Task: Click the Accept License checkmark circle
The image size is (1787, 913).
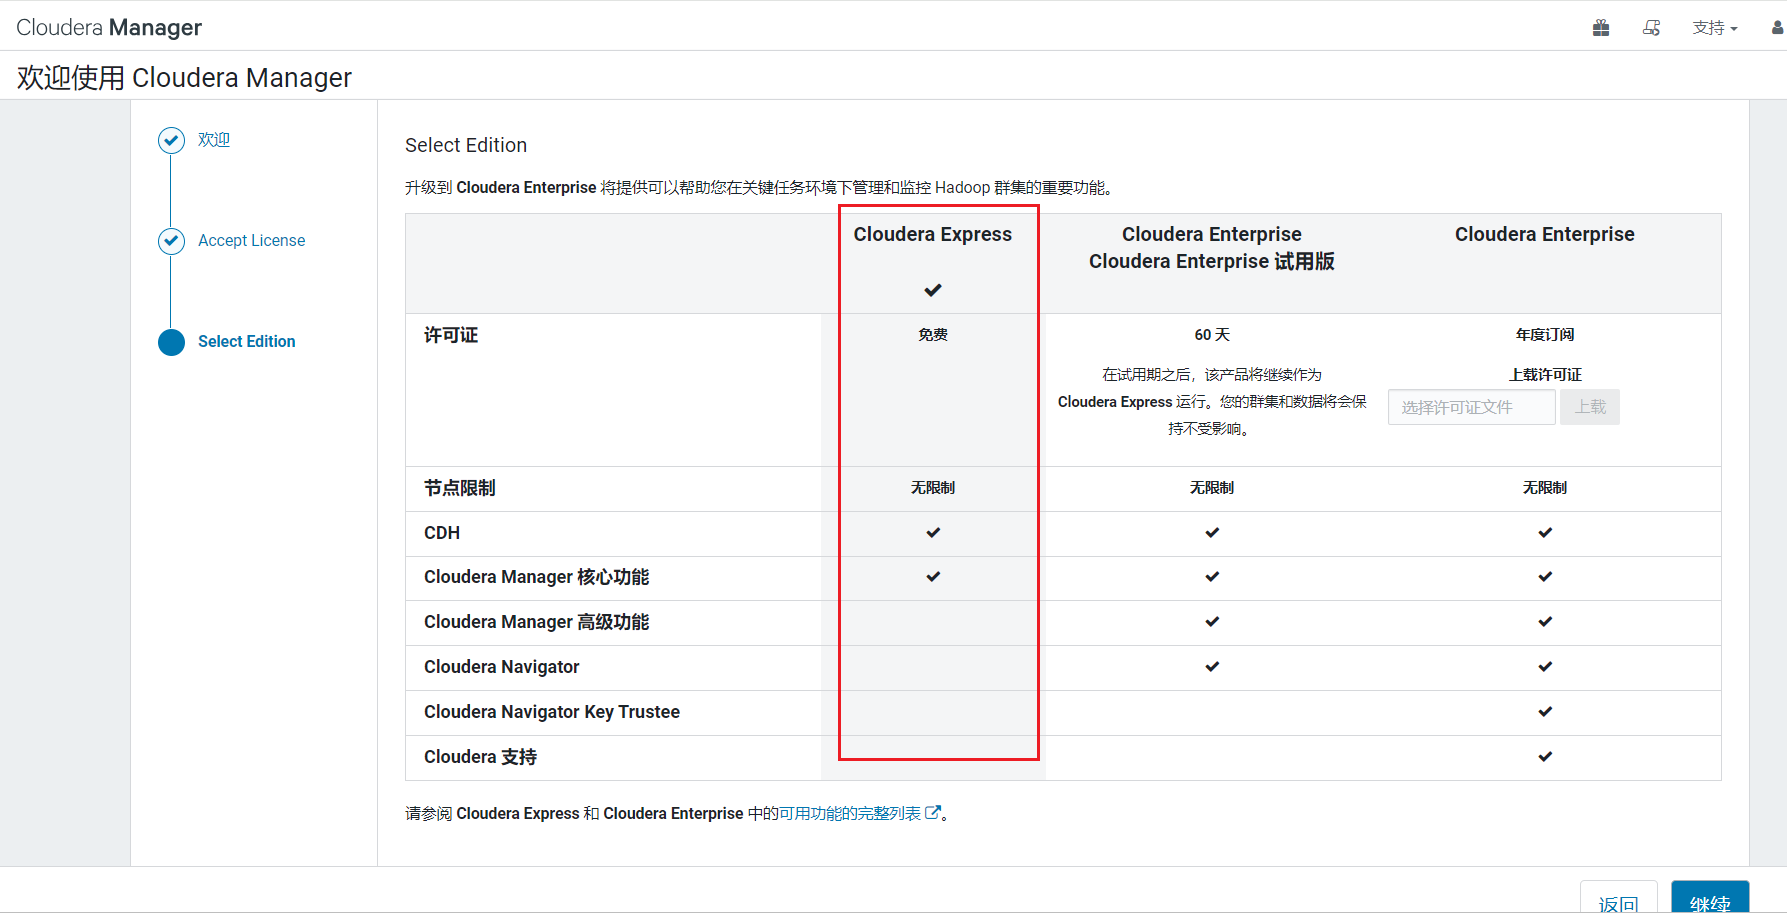Action: click(171, 241)
